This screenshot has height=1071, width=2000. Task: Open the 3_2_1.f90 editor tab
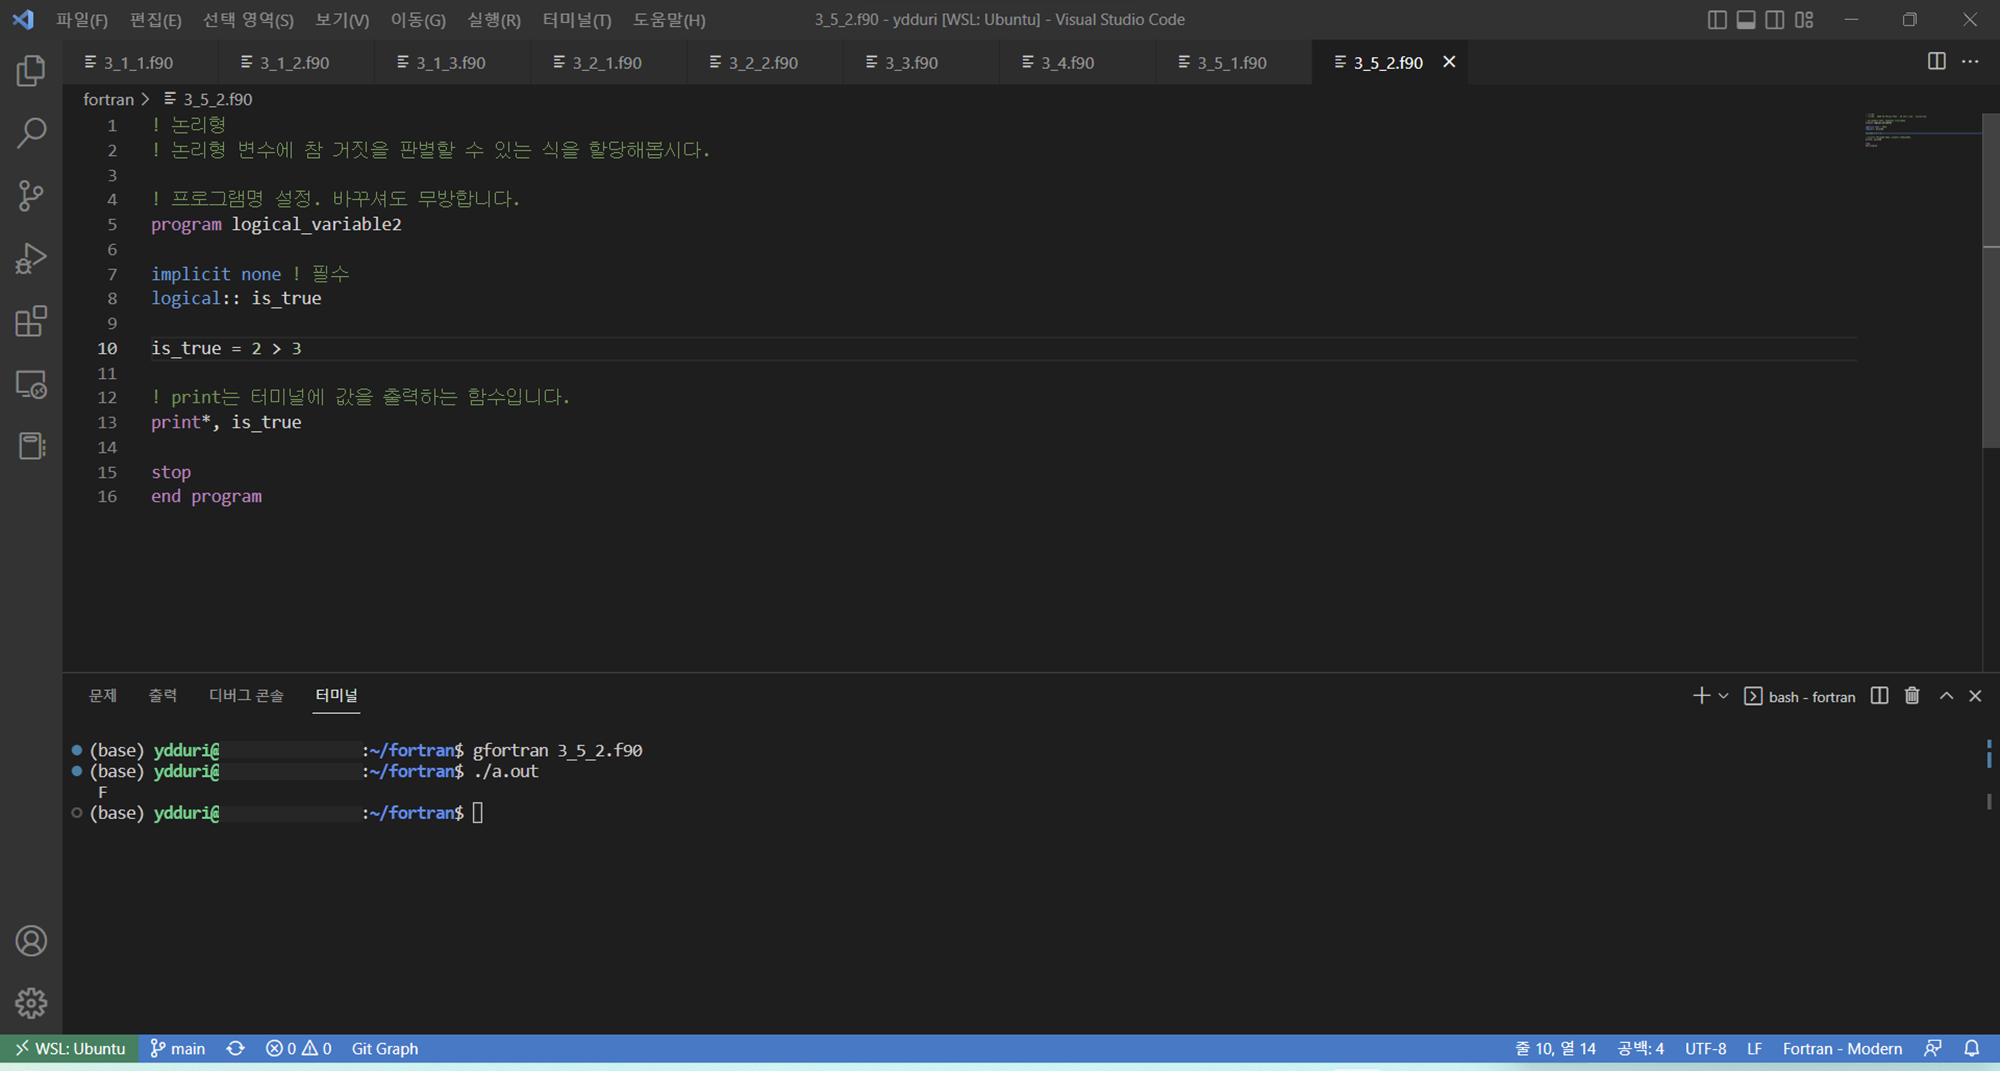[607, 62]
